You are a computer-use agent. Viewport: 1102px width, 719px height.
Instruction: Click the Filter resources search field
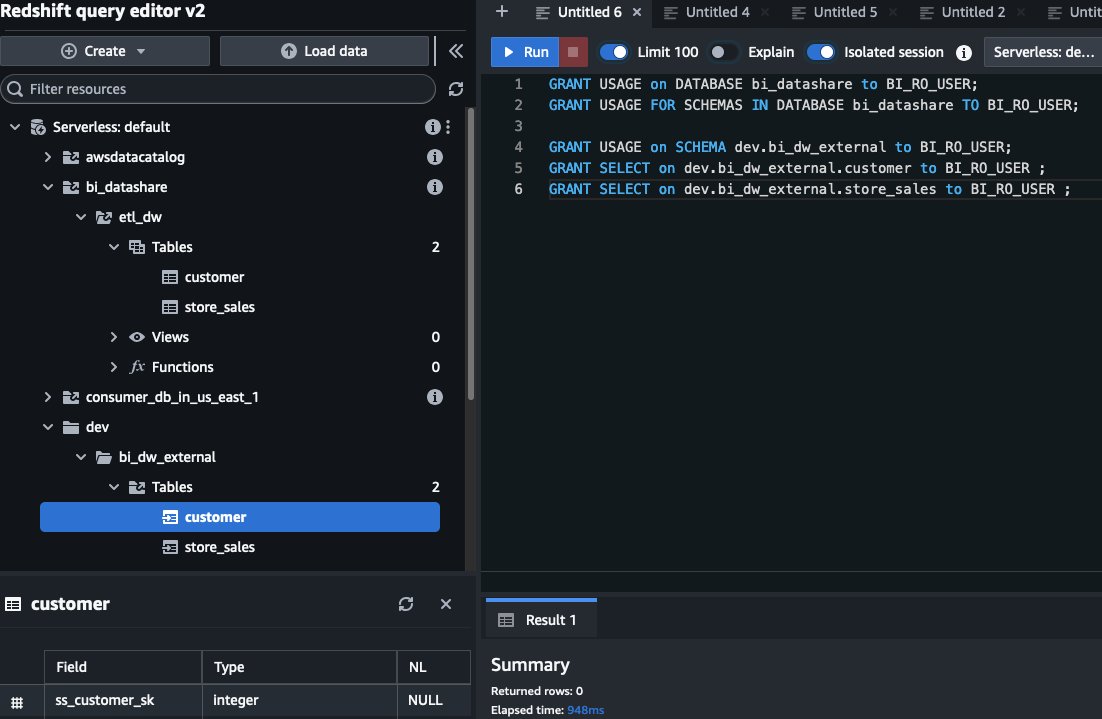(x=219, y=89)
